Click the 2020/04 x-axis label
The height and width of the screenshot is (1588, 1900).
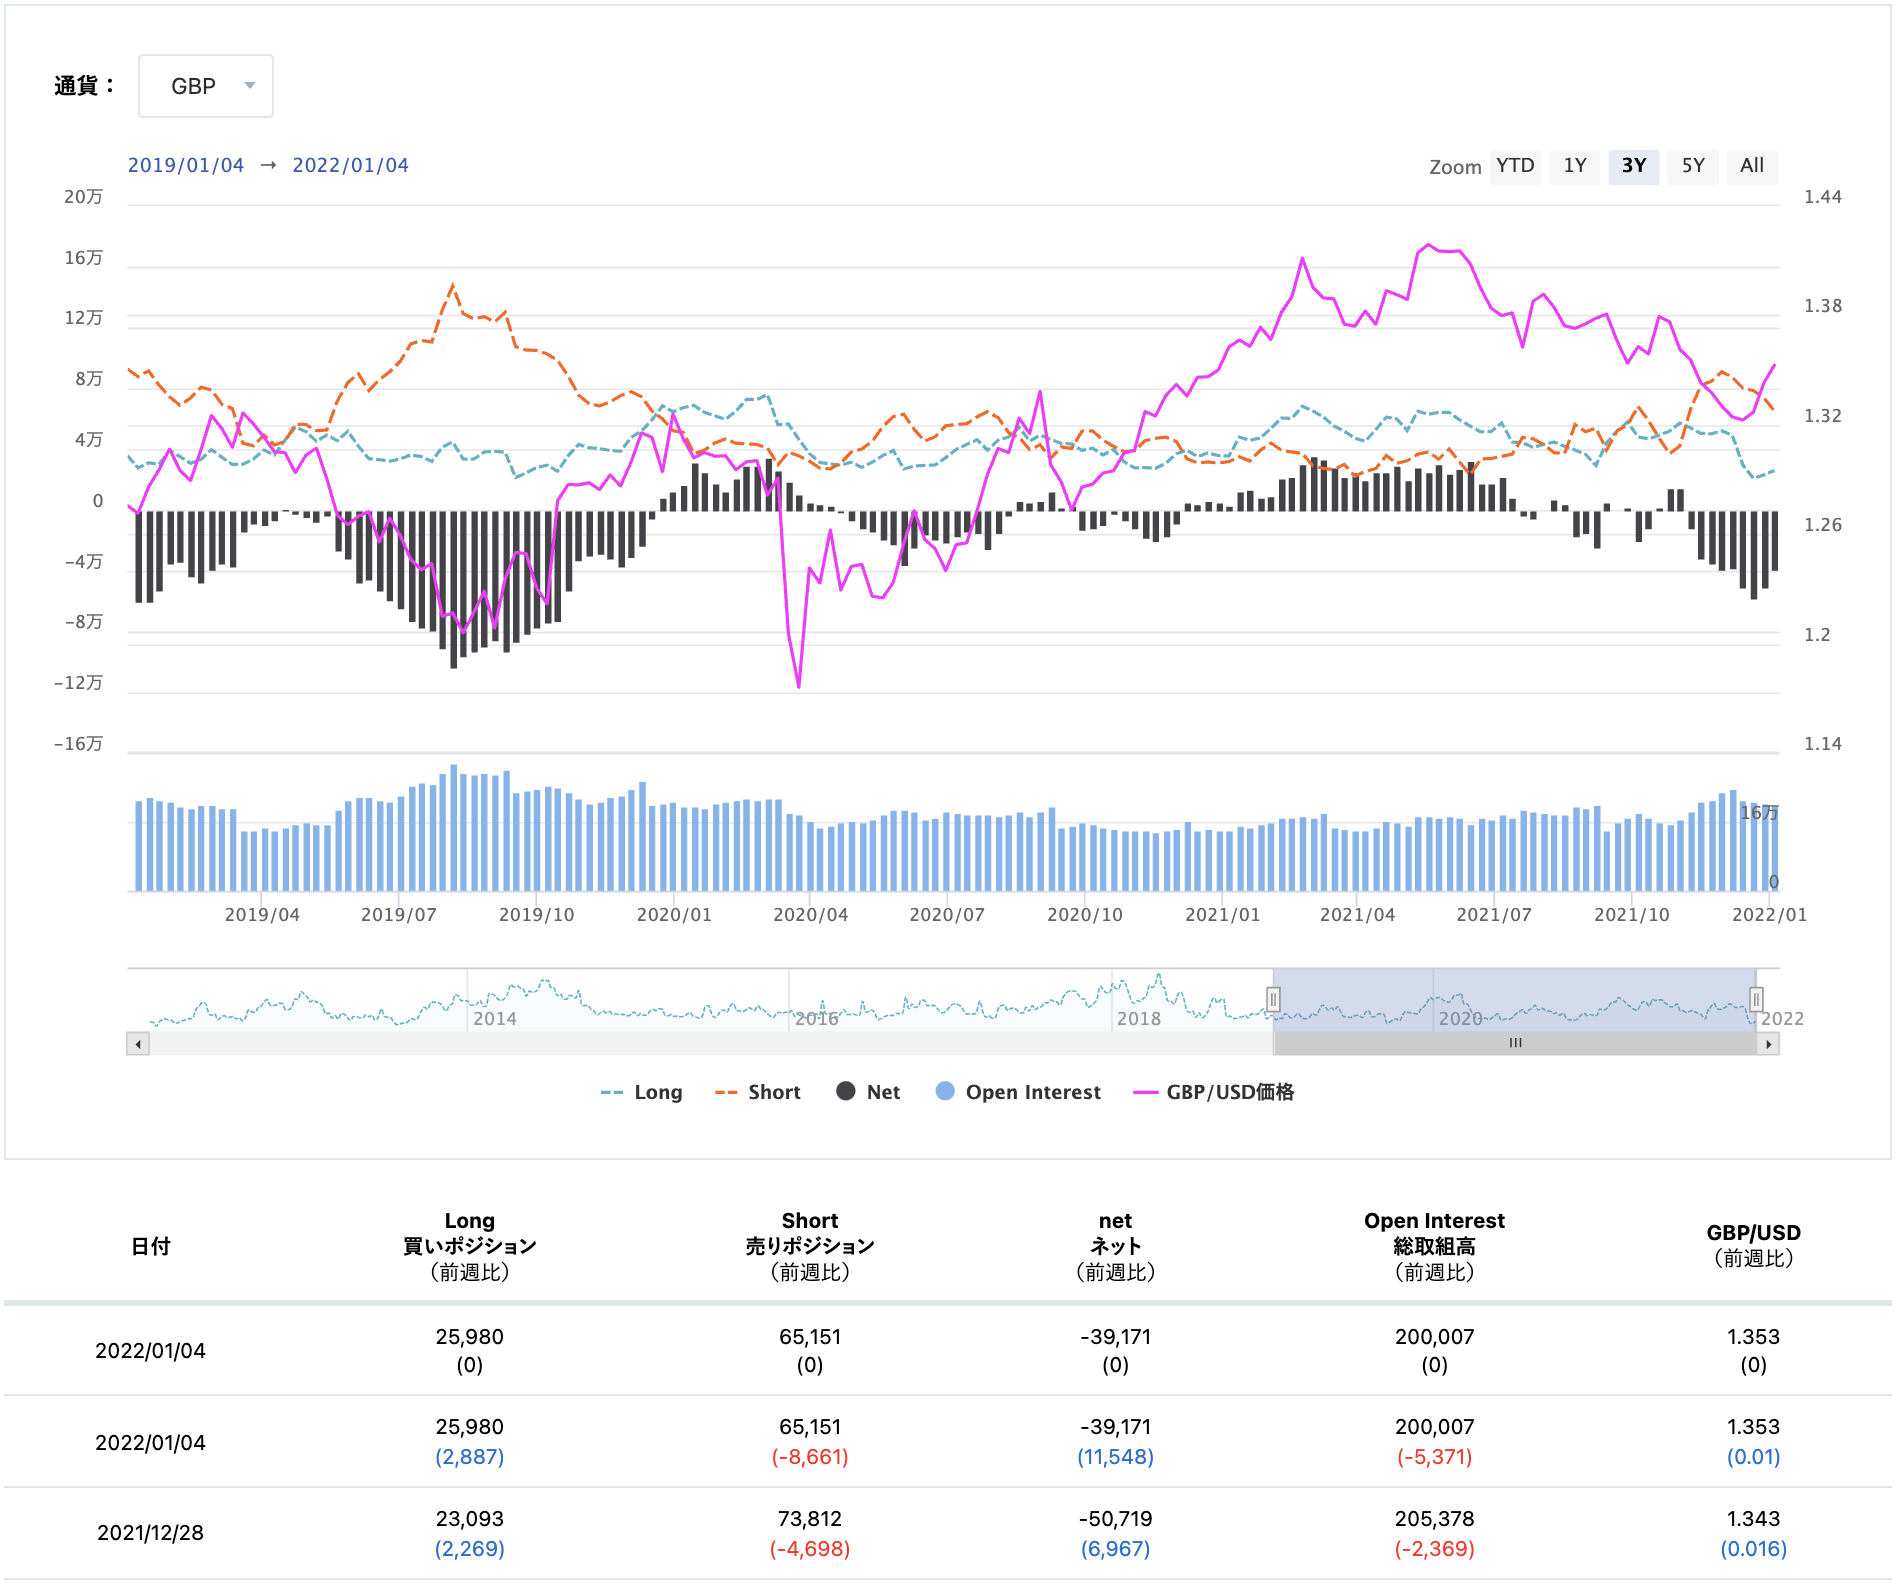(x=811, y=915)
